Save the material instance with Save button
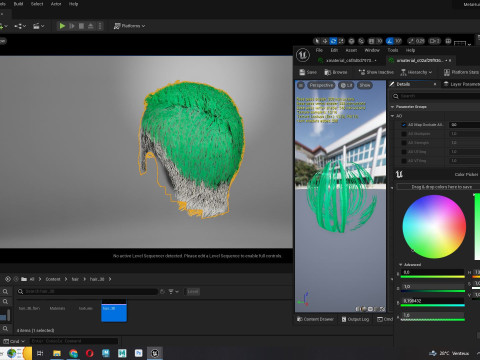Screen dimensions: 480x360 [x=308, y=72]
